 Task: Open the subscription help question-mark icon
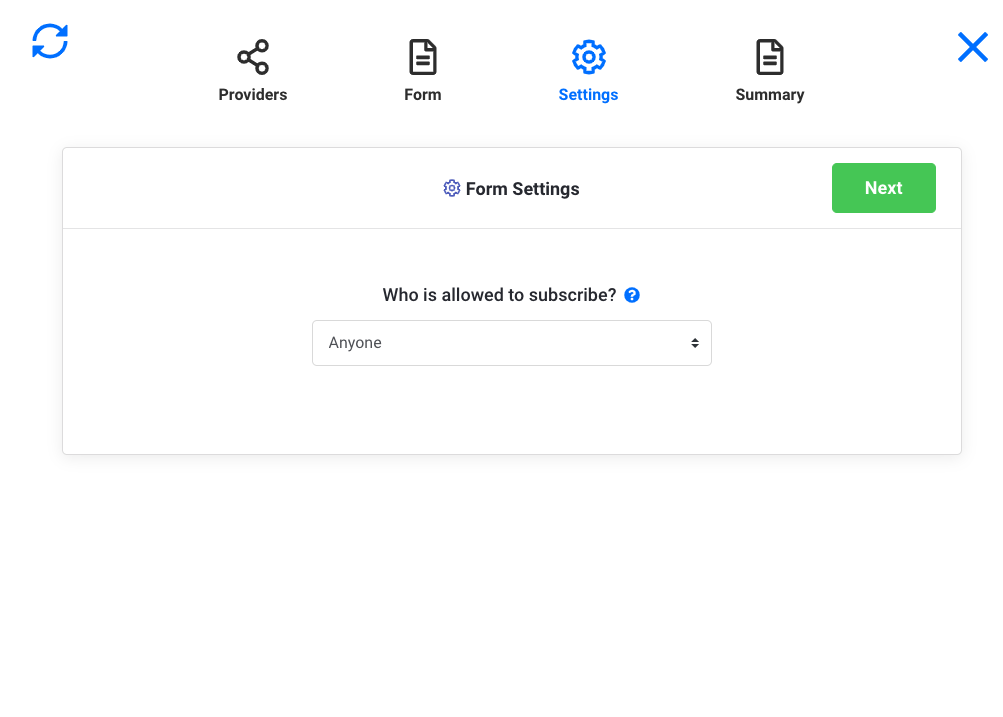[x=632, y=295]
